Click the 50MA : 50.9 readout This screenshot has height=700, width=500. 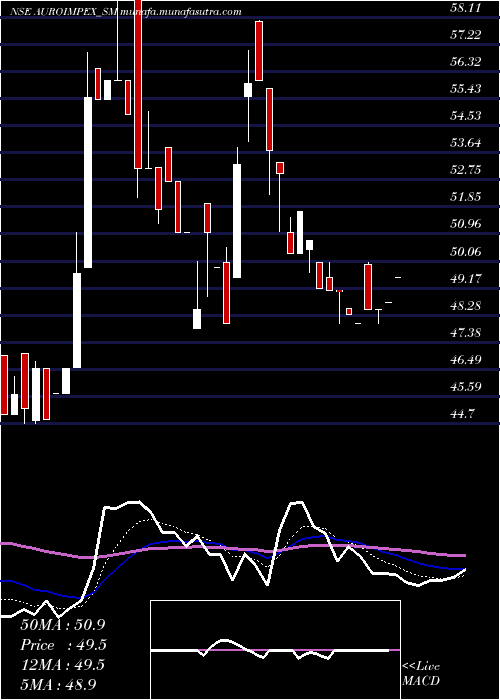[x=63, y=625]
